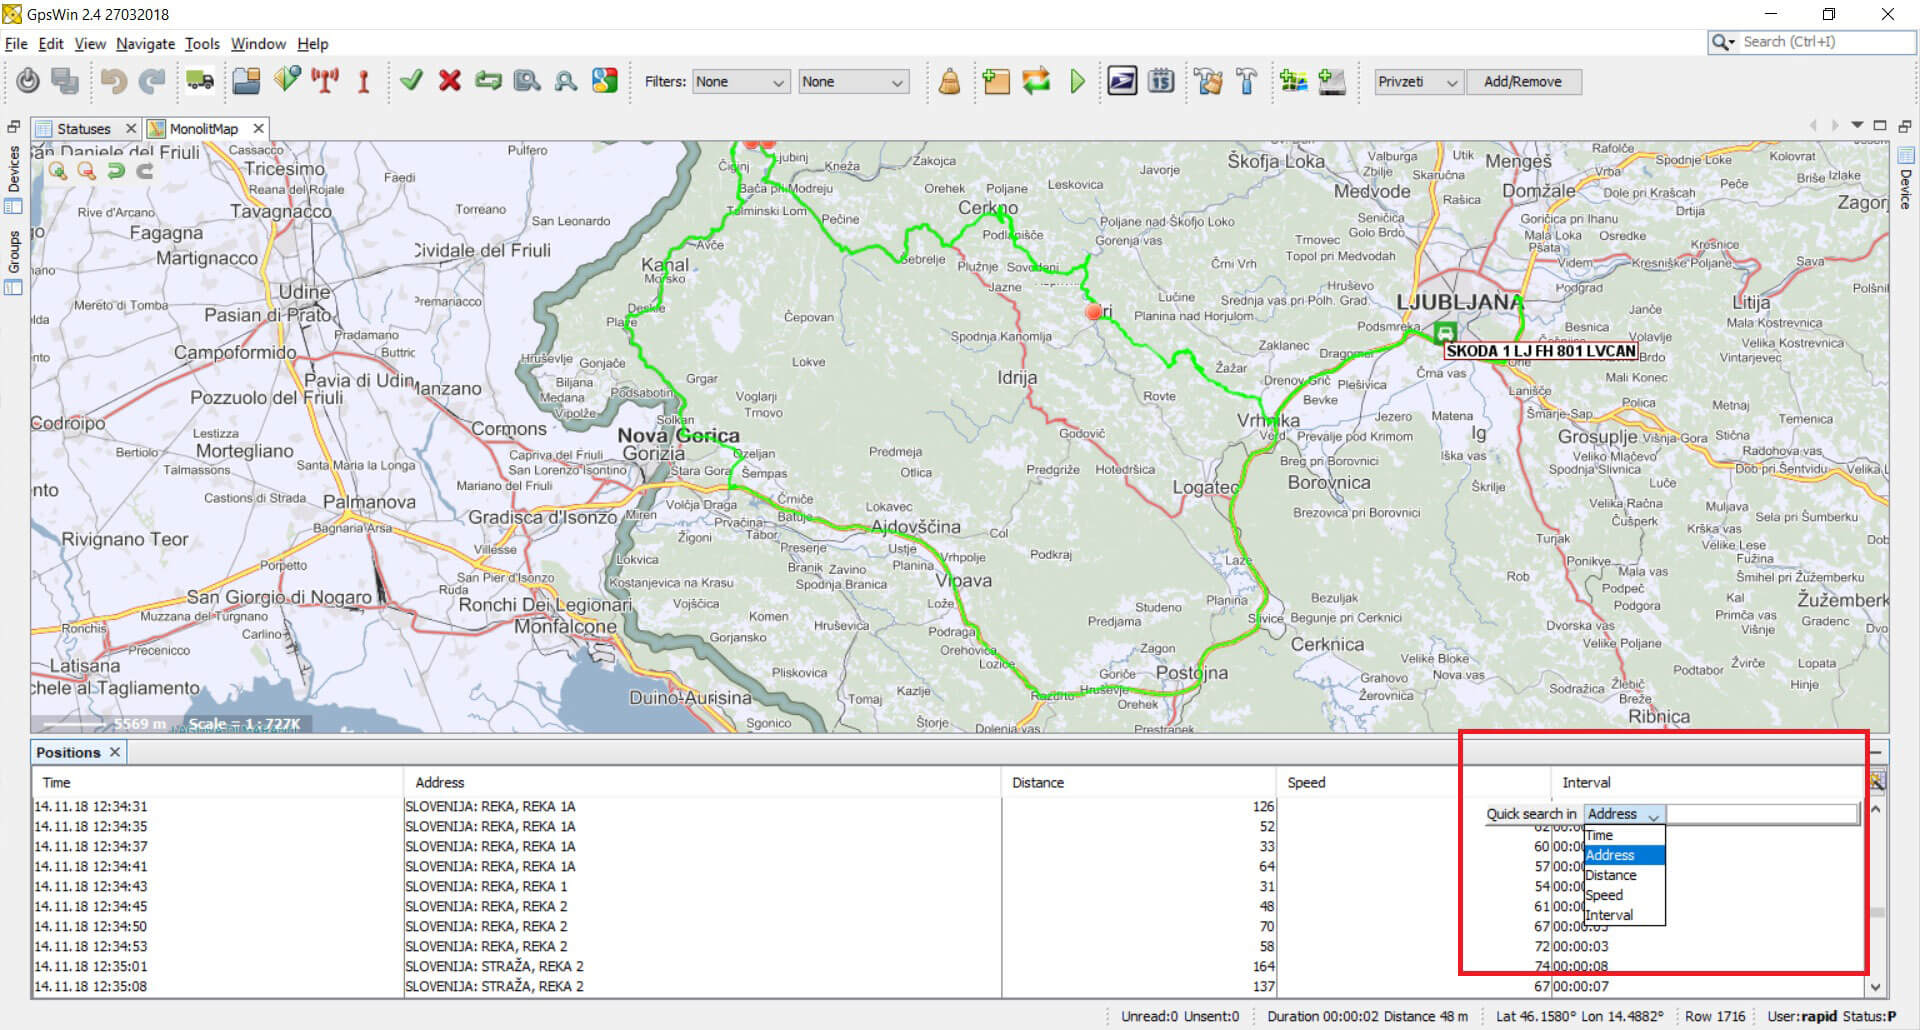This screenshot has height=1030, width=1920.
Task: Zoom in the map with magnifier plus
Action: [58, 171]
